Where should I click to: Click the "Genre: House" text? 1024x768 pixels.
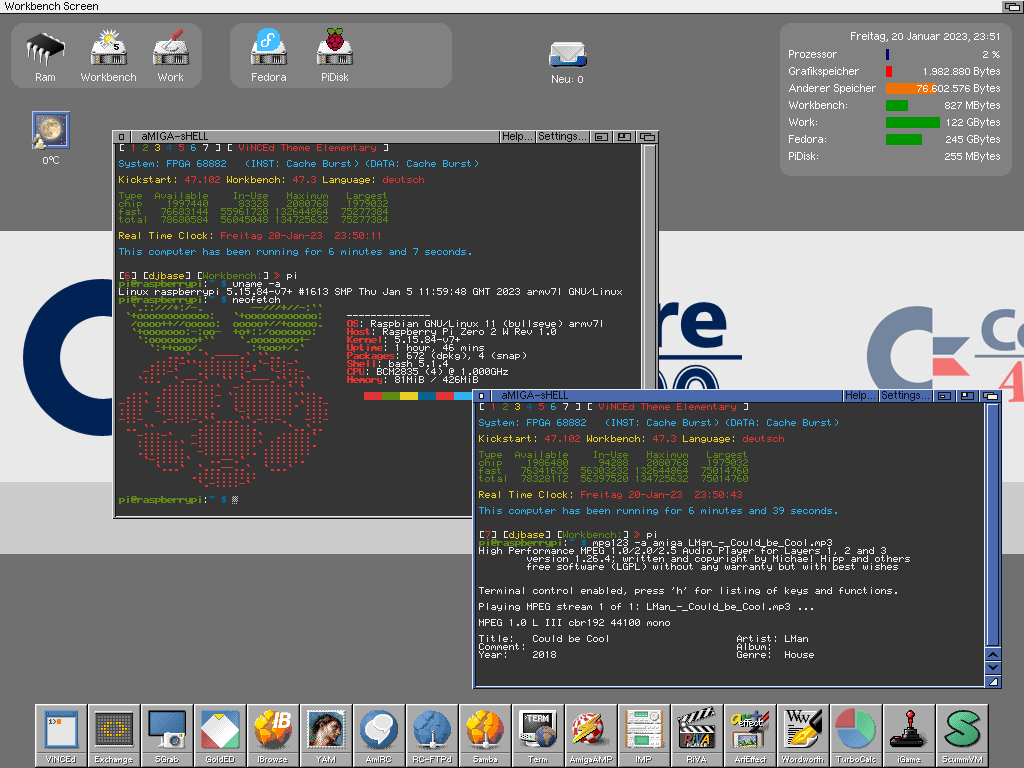[x=775, y=654]
